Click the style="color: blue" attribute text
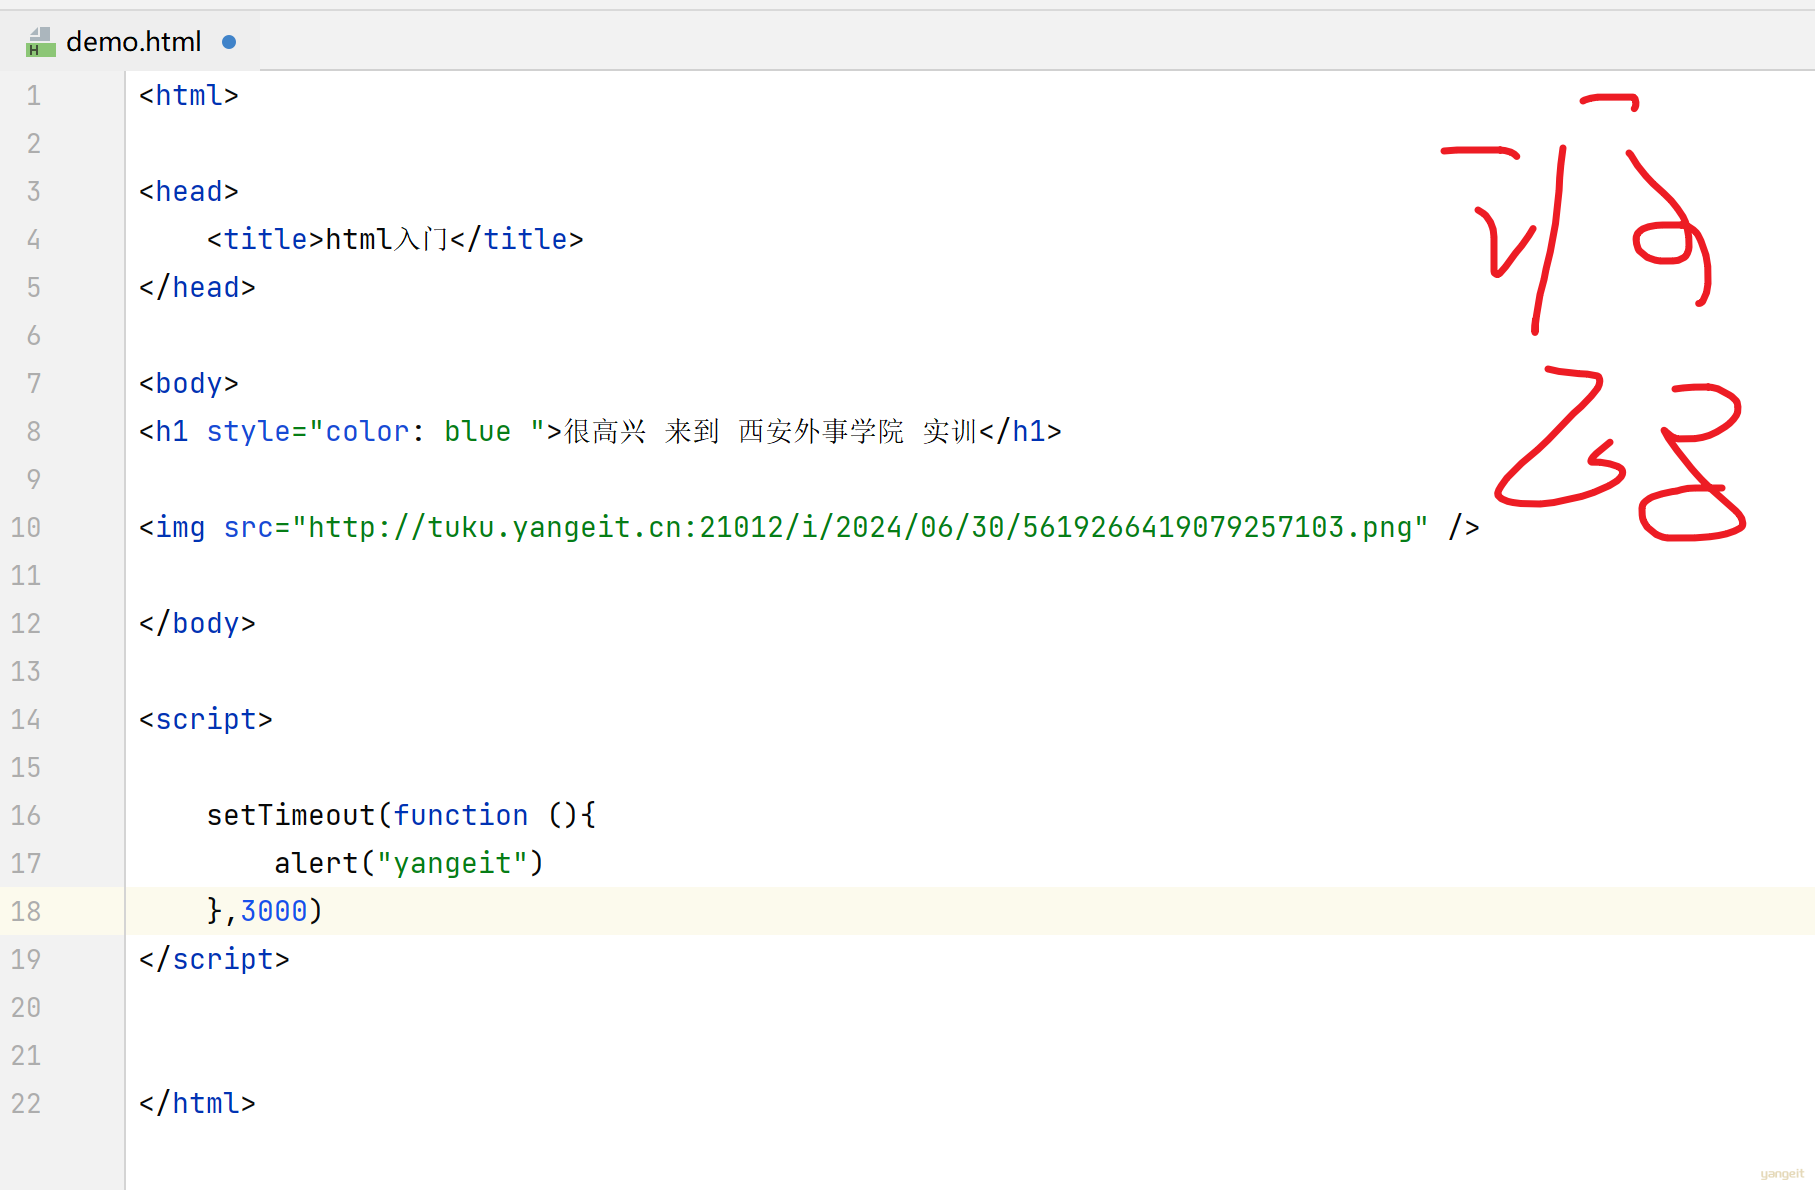The height and width of the screenshot is (1190, 1815). [376, 432]
